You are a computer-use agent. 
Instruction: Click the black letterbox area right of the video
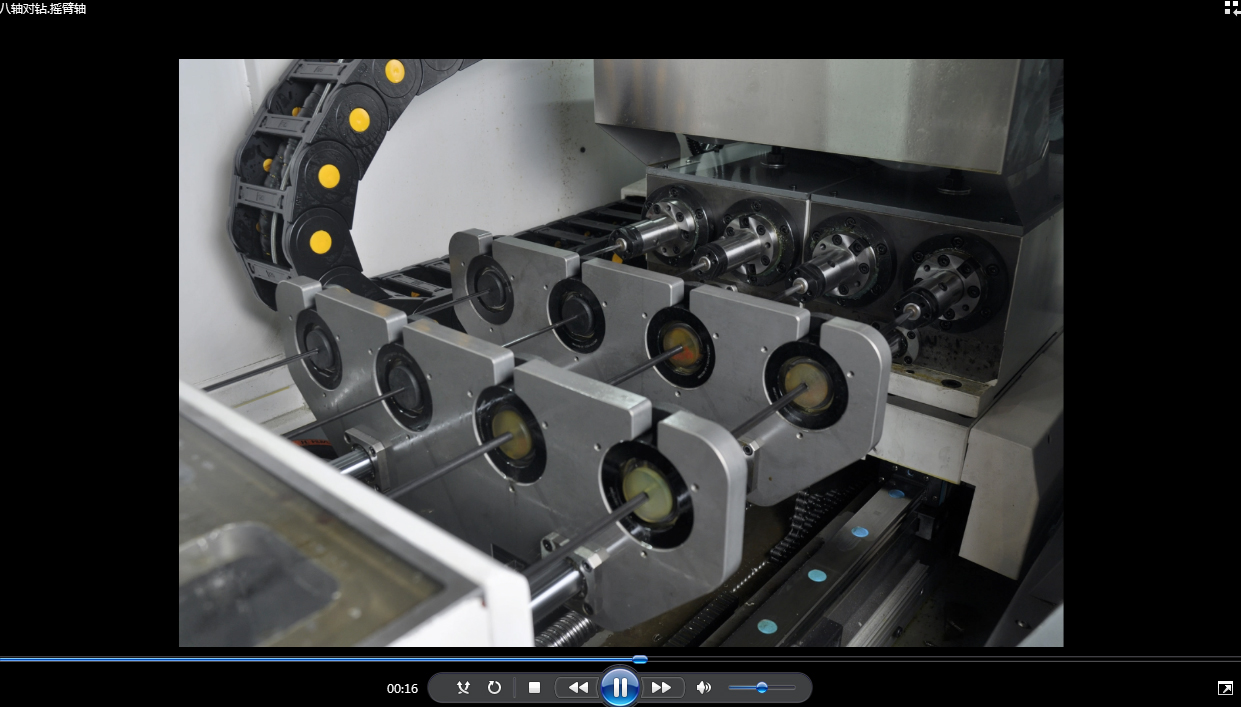[1150, 352]
